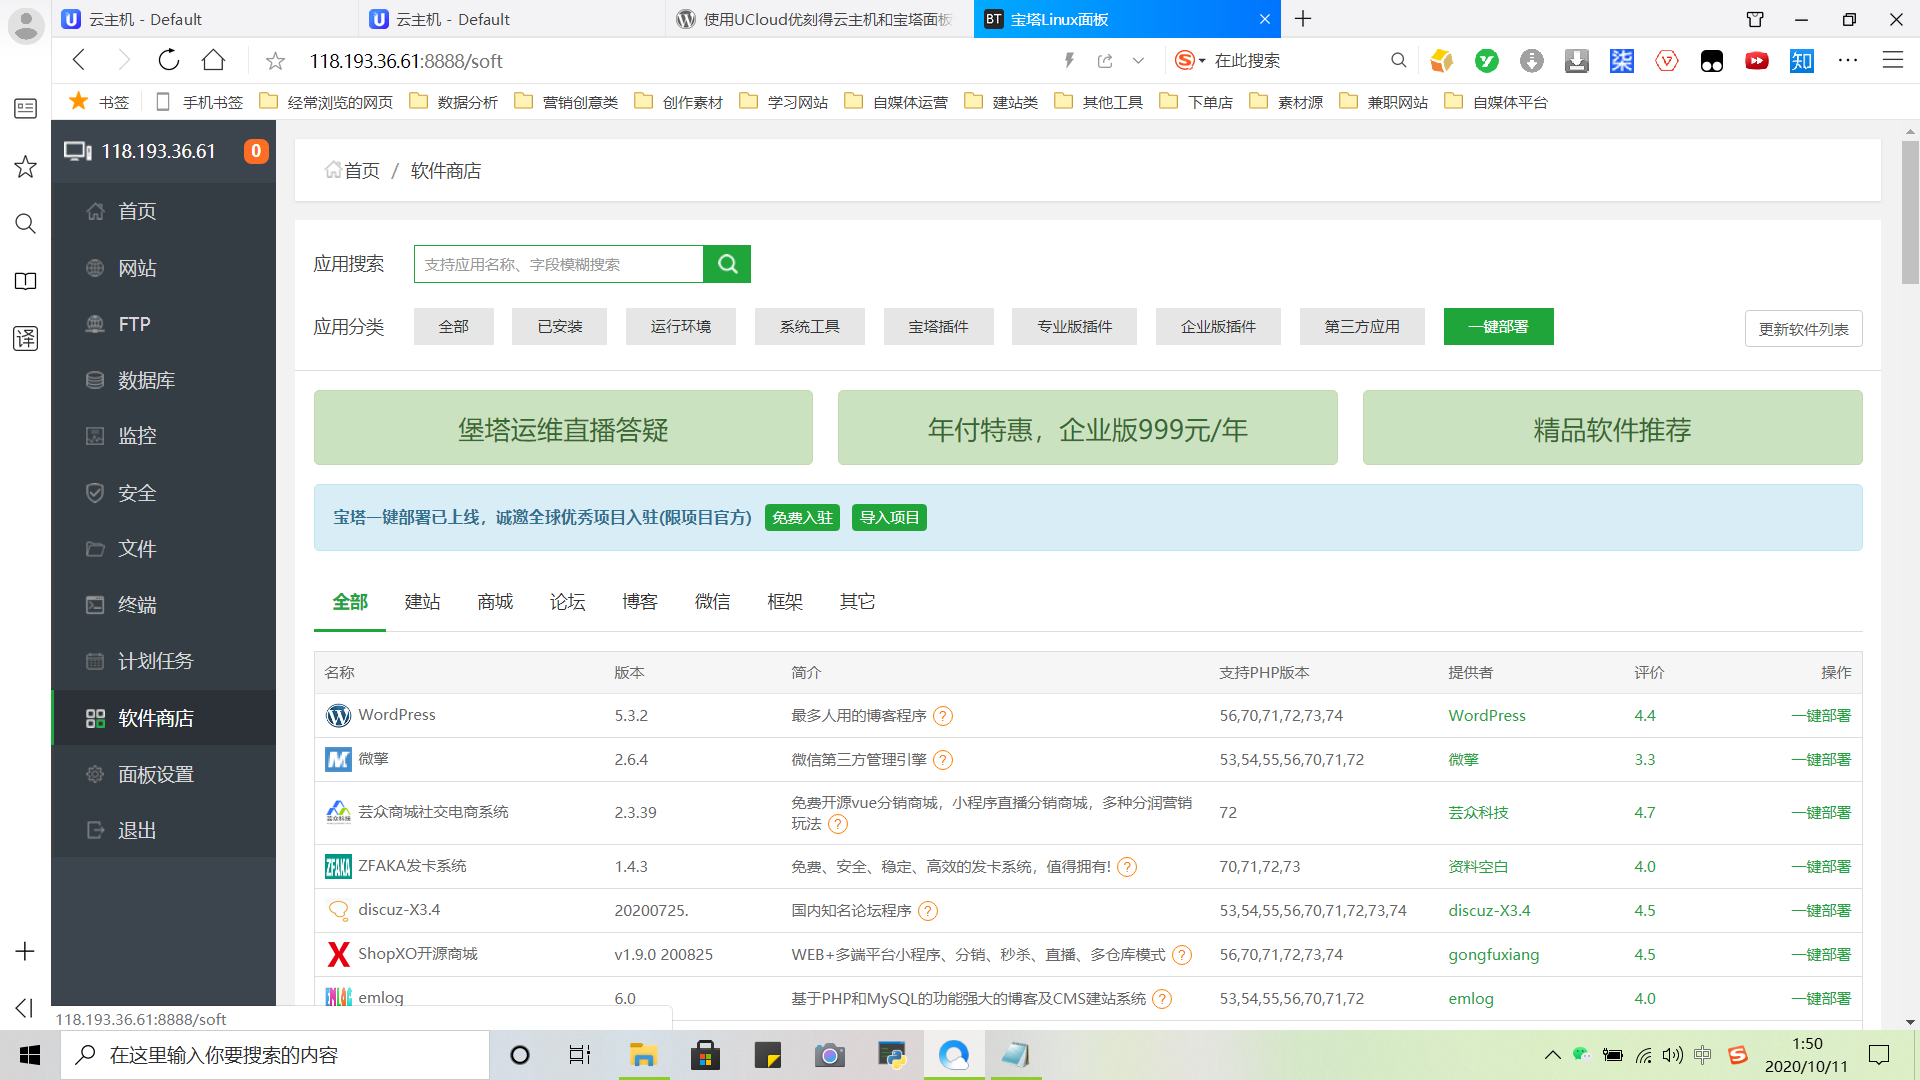Screen dimensions: 1920x1080
Task: Click the browser back arrow
Action: click(80, 61)
